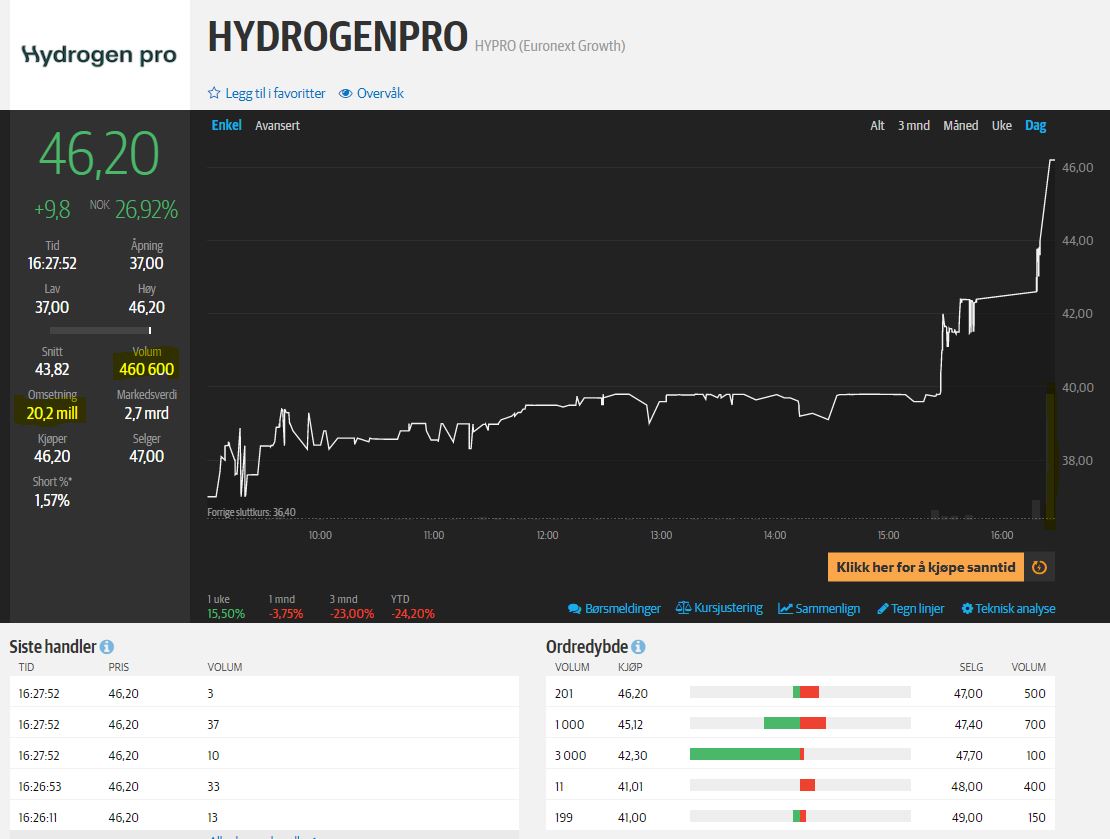The height and width of the screenshot is (839, 1110).
Task: Click the info icon next to Siste handler
Action: click(109, 646)
